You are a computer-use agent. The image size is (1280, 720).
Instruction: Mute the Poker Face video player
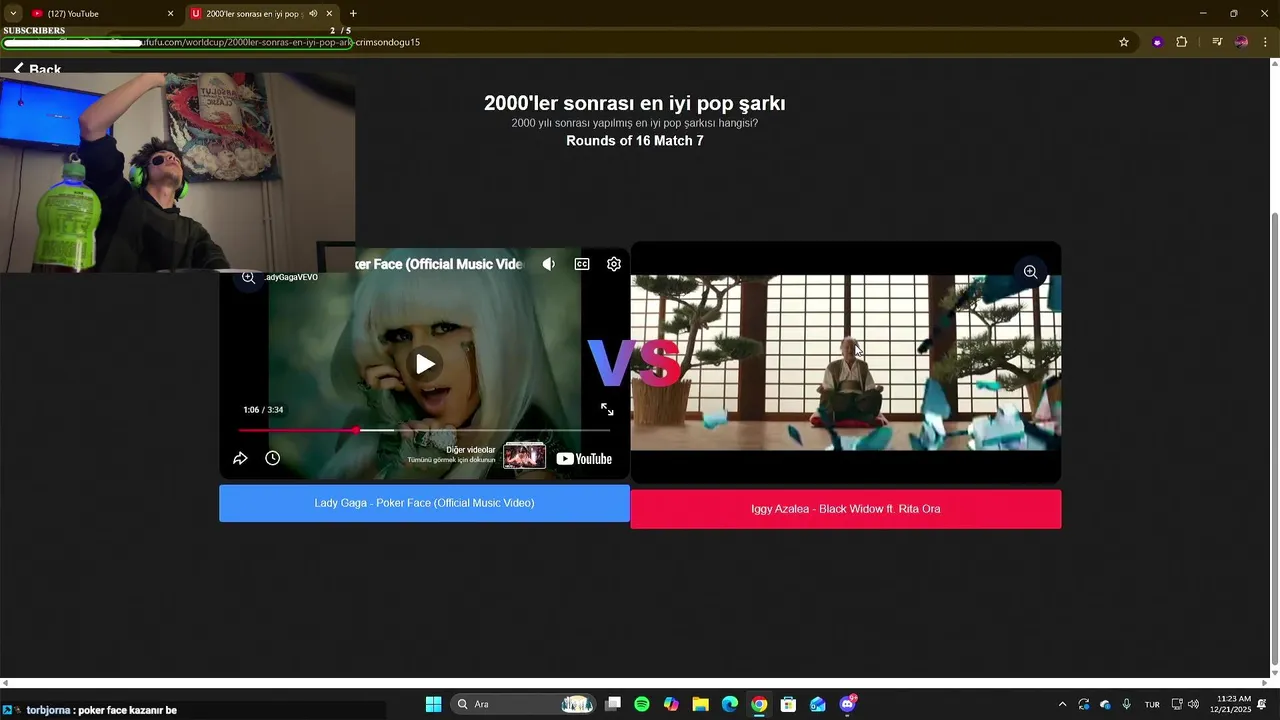[x=549, y=264]
